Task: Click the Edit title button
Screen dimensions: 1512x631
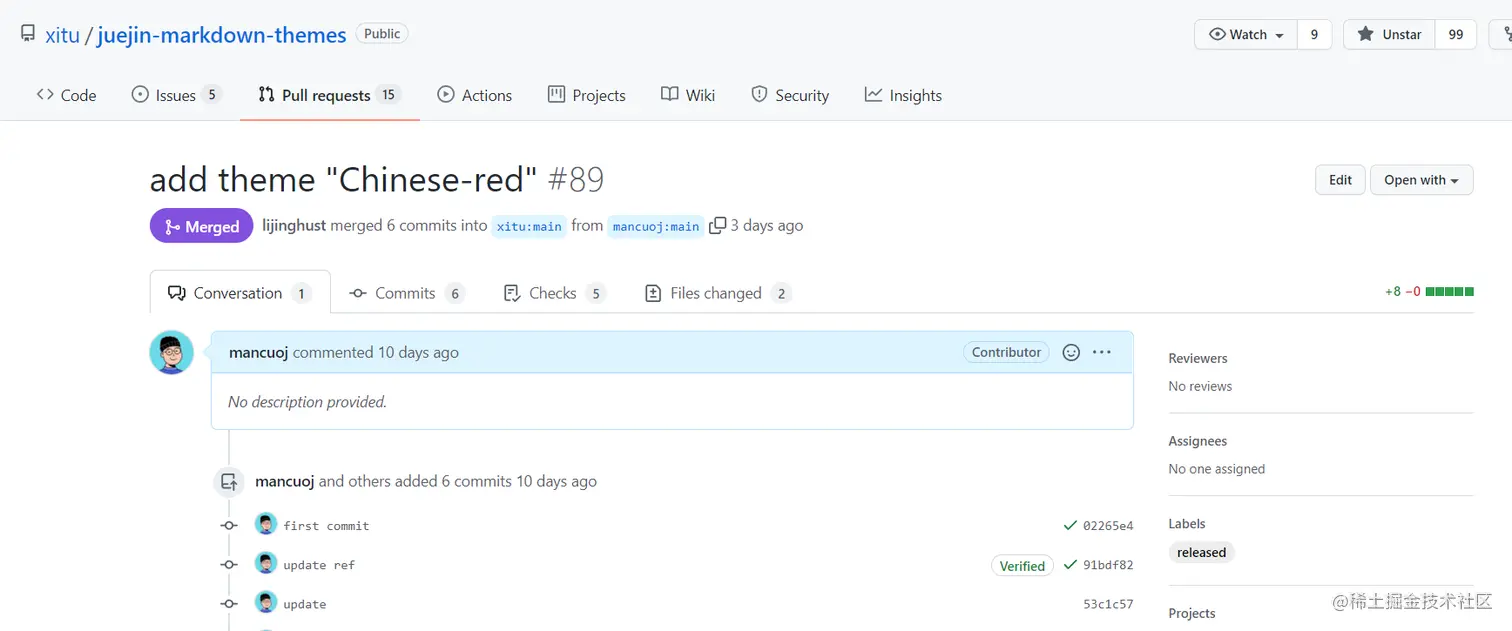Action: (x=1340, y=180)
